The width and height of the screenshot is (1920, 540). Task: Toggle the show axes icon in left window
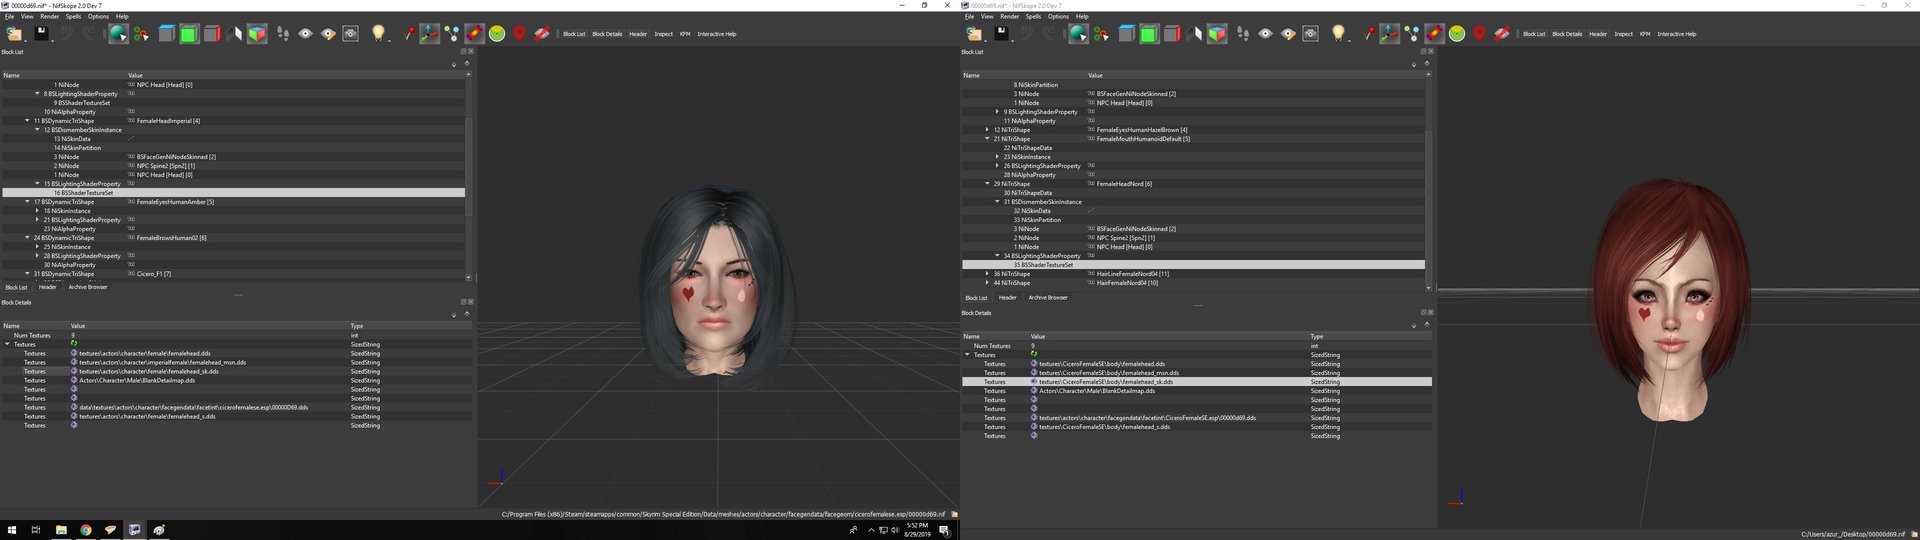click(x=429, y=33)
